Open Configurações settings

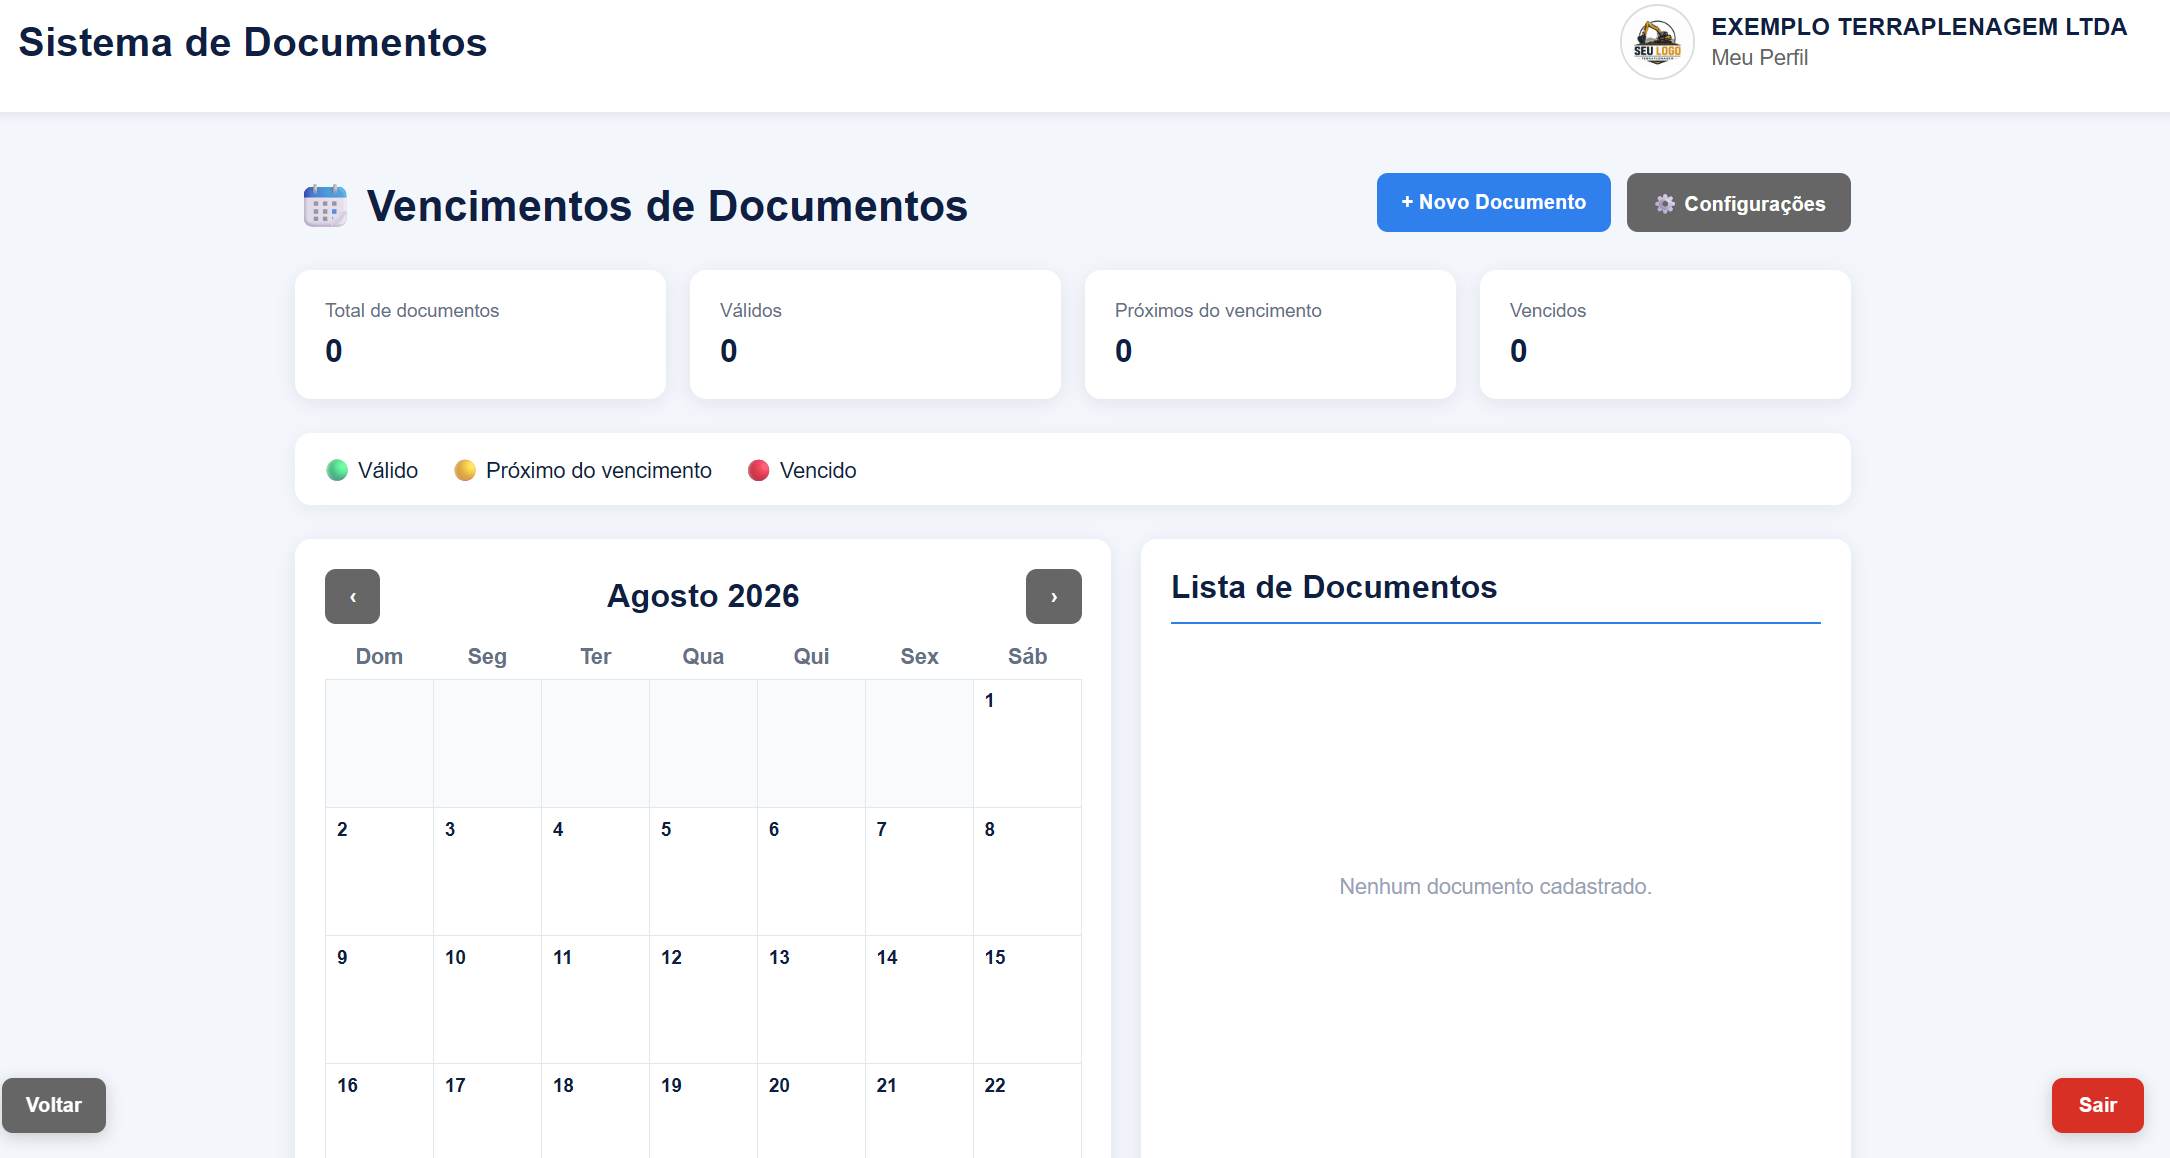pyautogui.click(x=1738, y=203)
